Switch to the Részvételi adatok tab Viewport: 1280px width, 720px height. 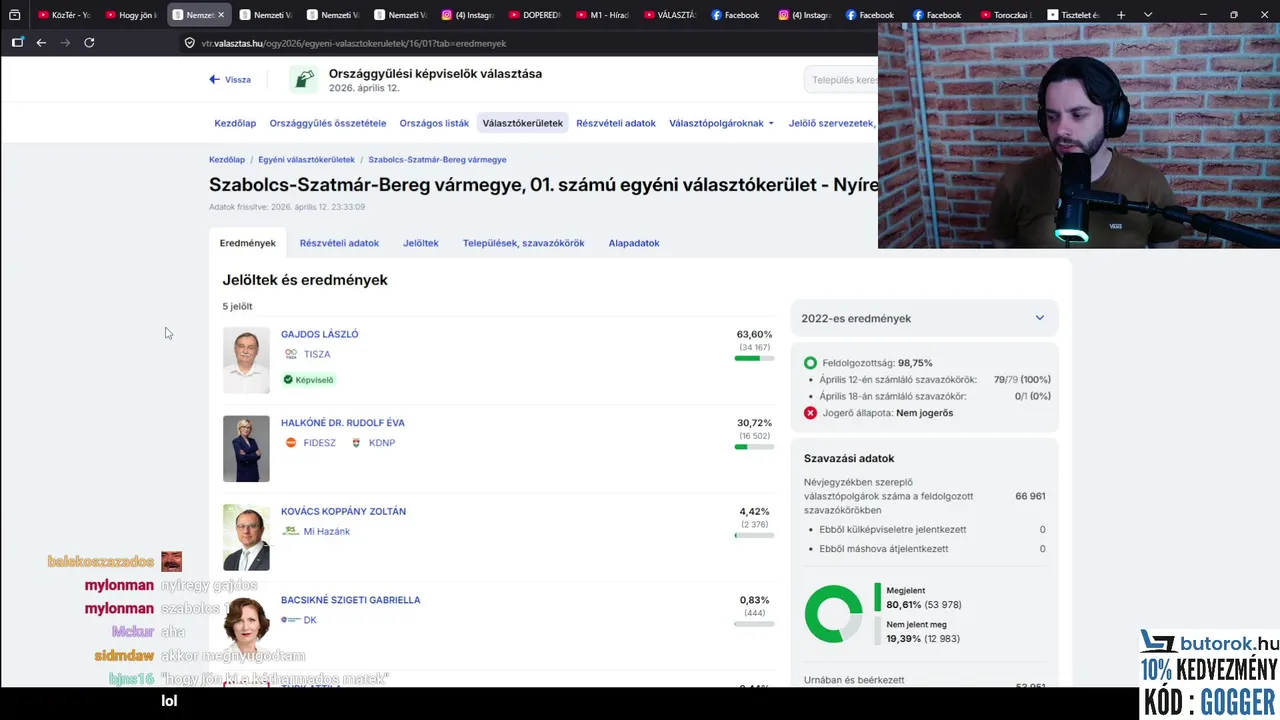[339, 243]
